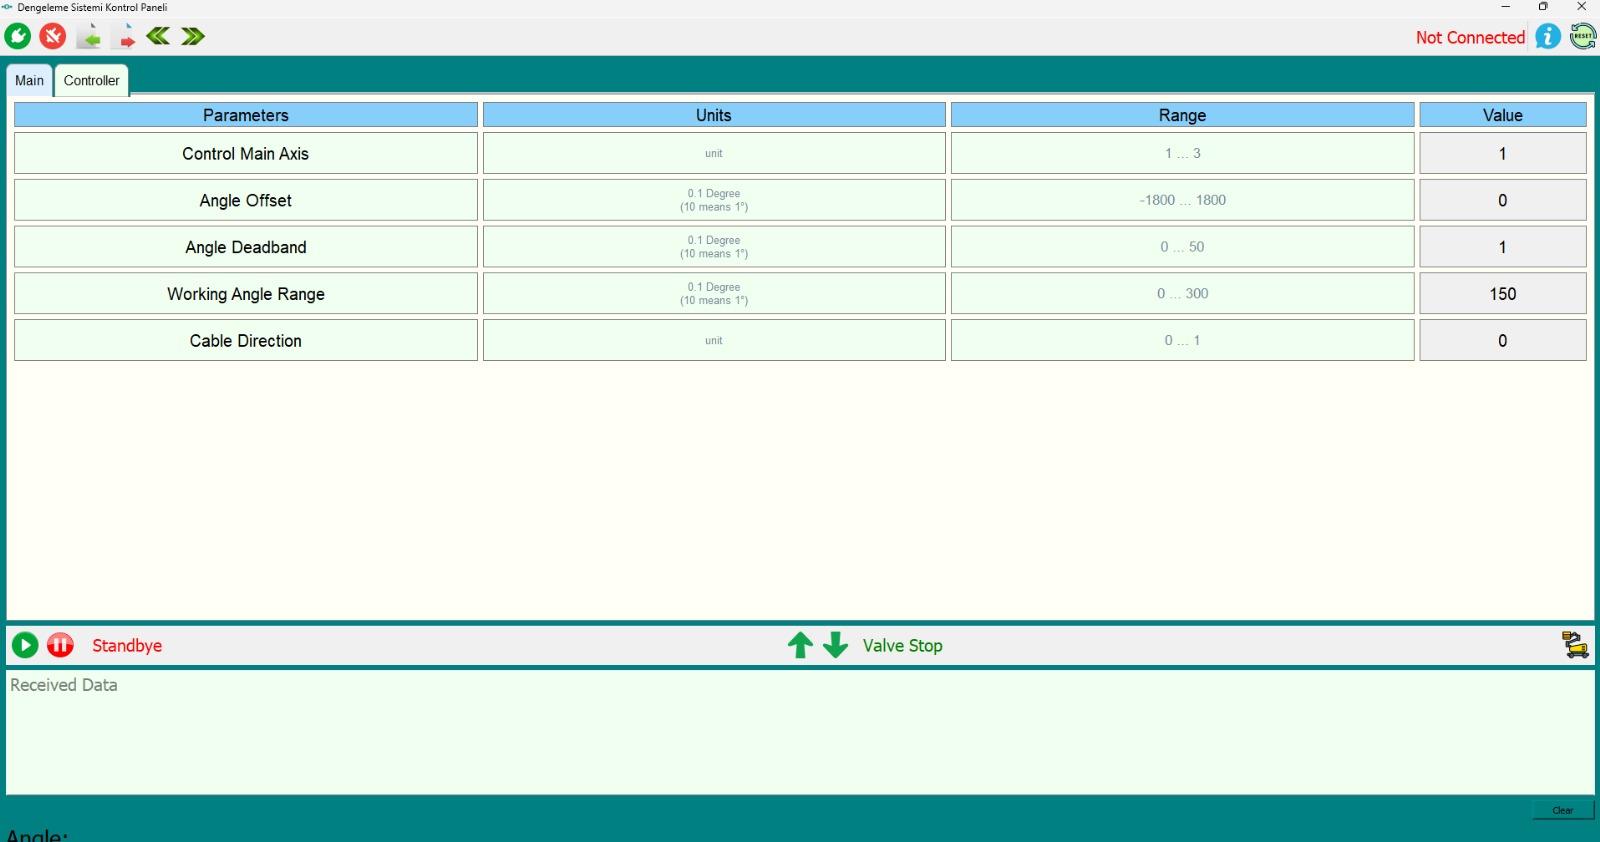
Task: Select the Working Angle Range value 150
Action: [1502, 294]
